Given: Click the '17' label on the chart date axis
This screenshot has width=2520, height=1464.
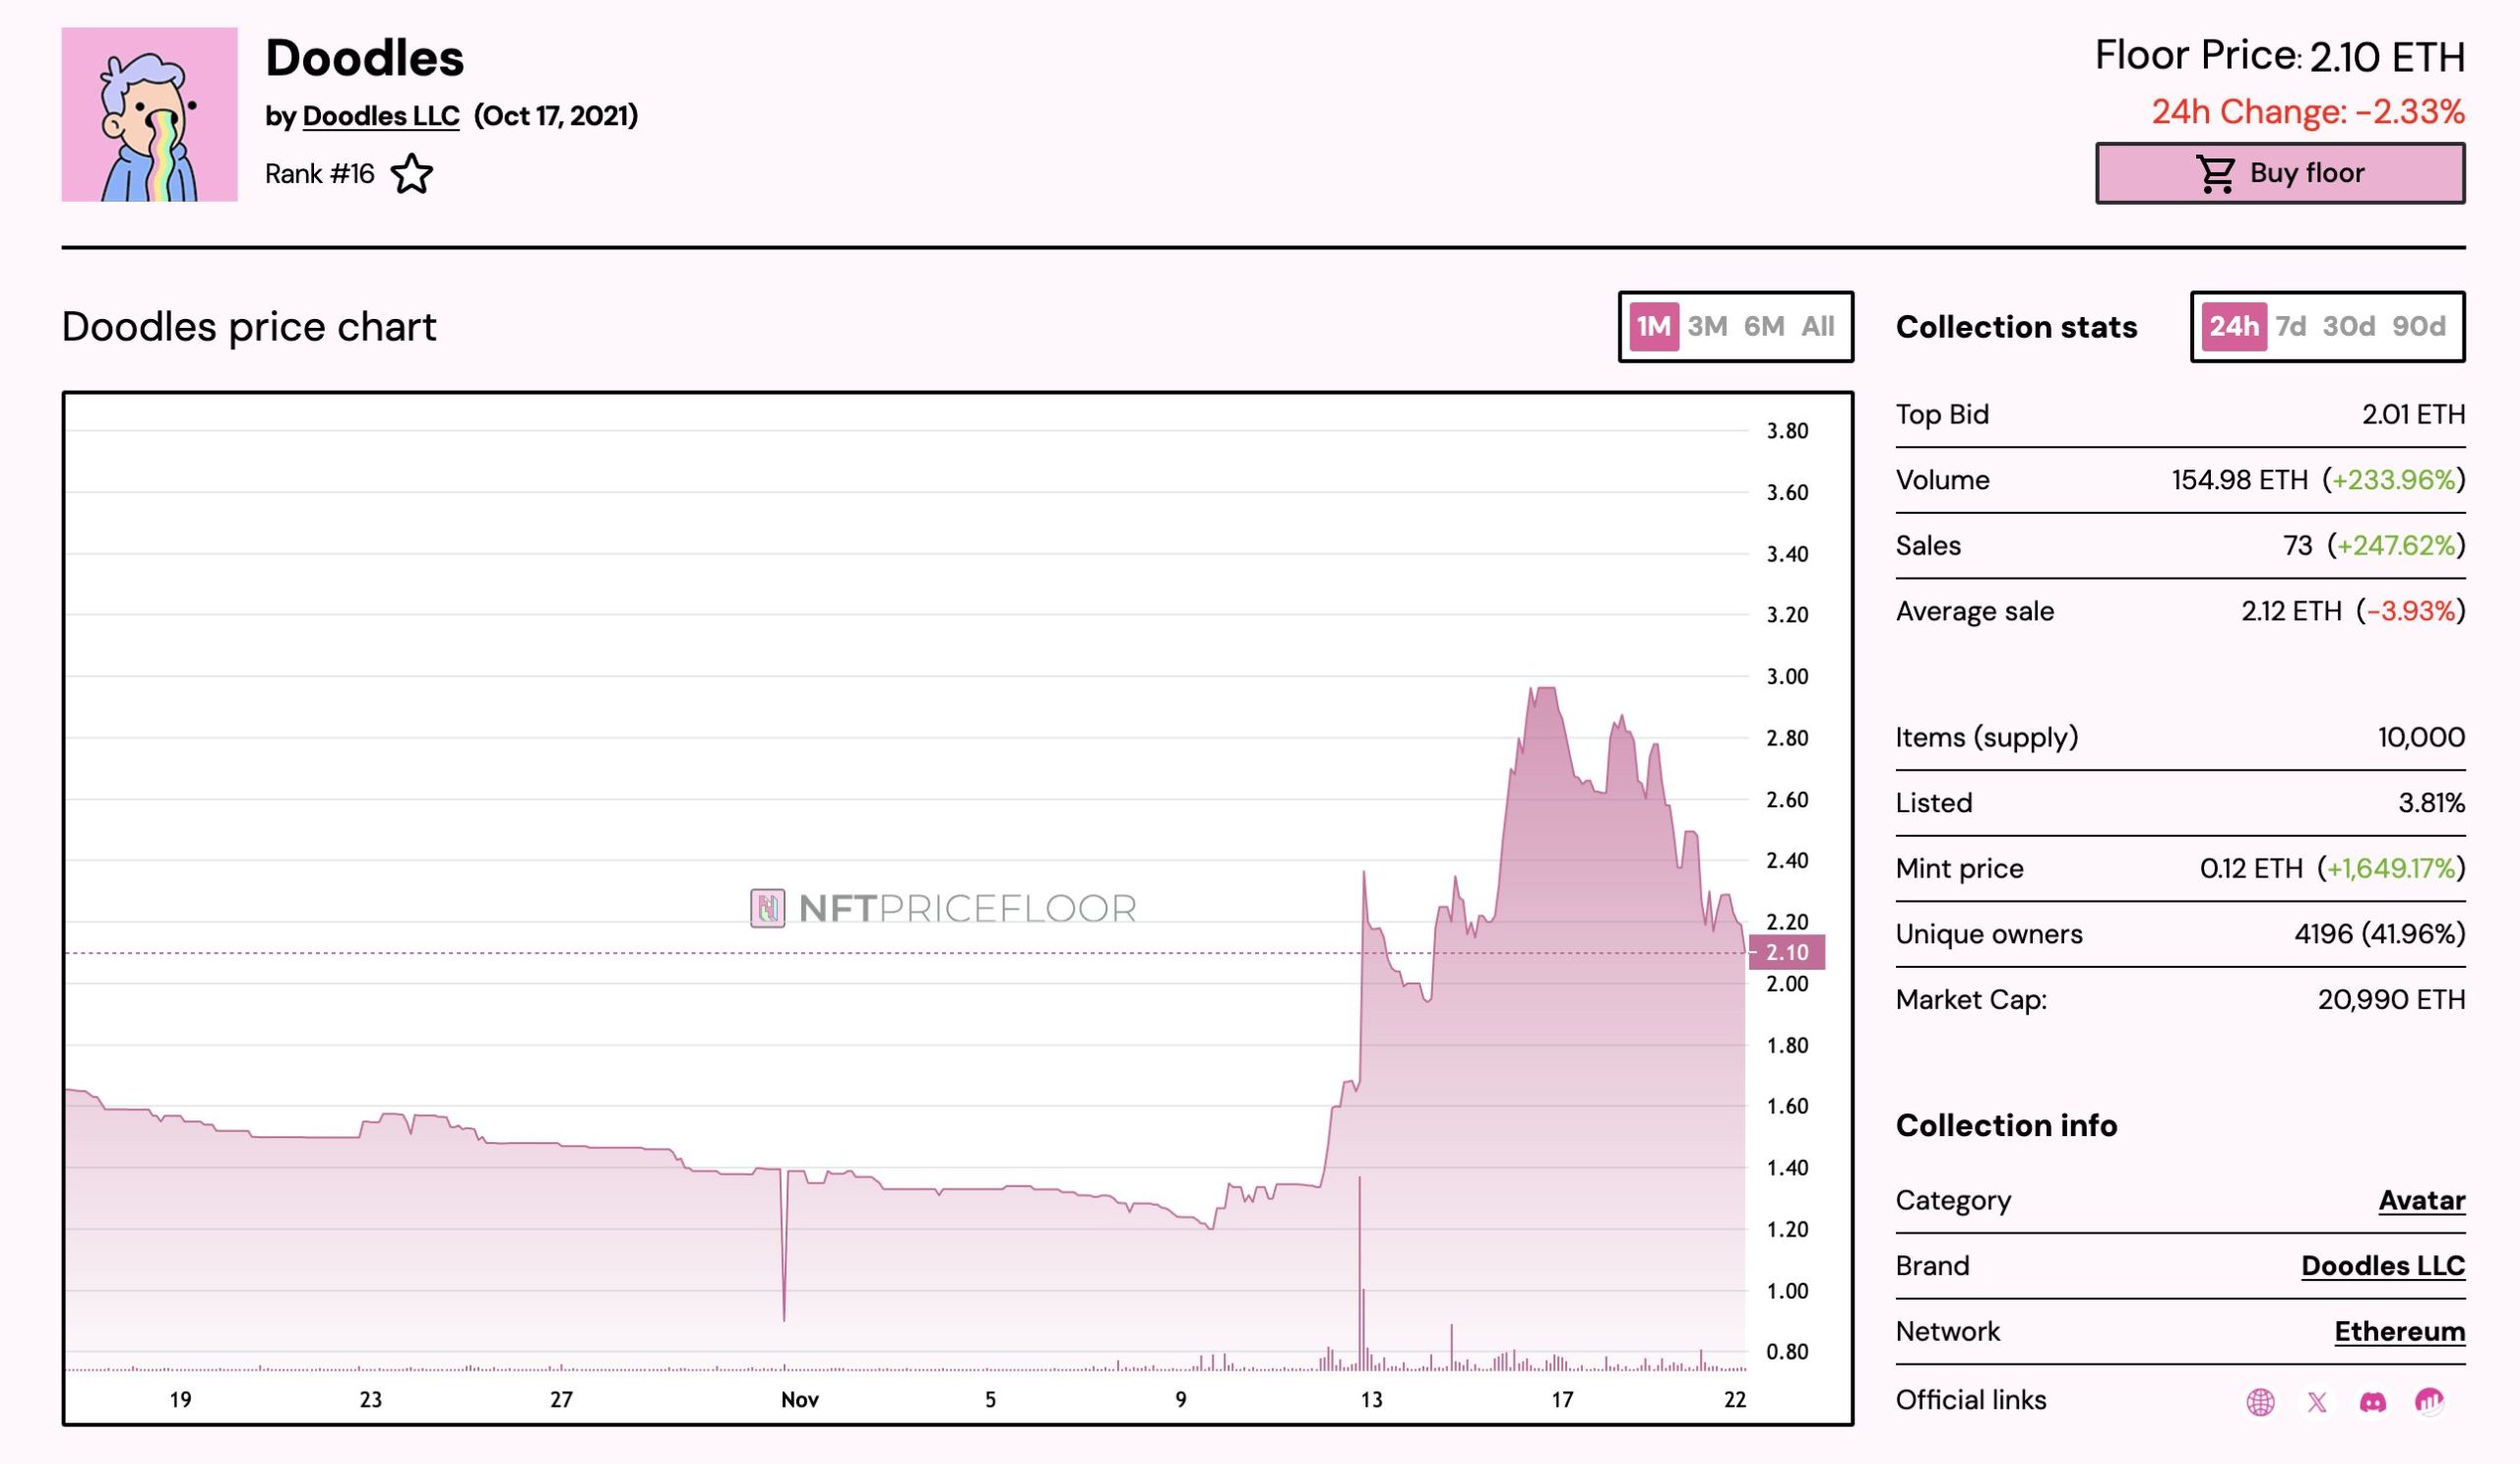Looking at the screenshot, I should click(1562, 1400).
